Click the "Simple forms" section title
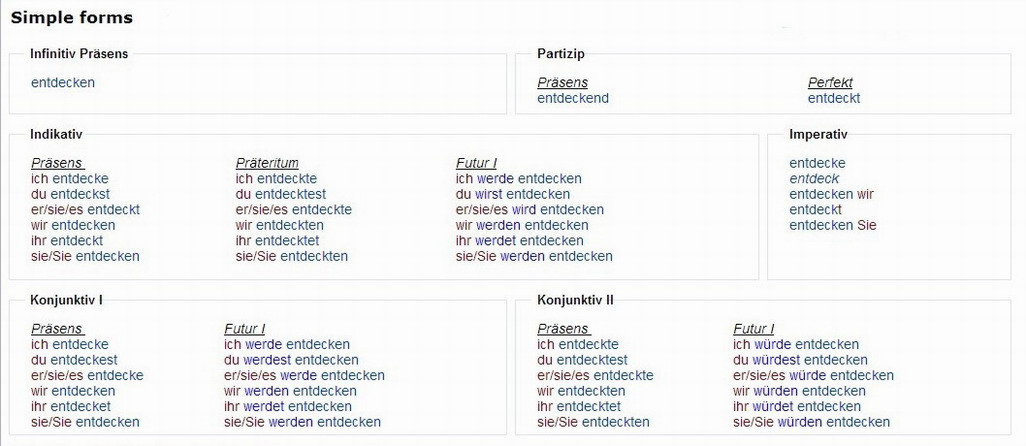1026x446 pixels. click(71, 18)
